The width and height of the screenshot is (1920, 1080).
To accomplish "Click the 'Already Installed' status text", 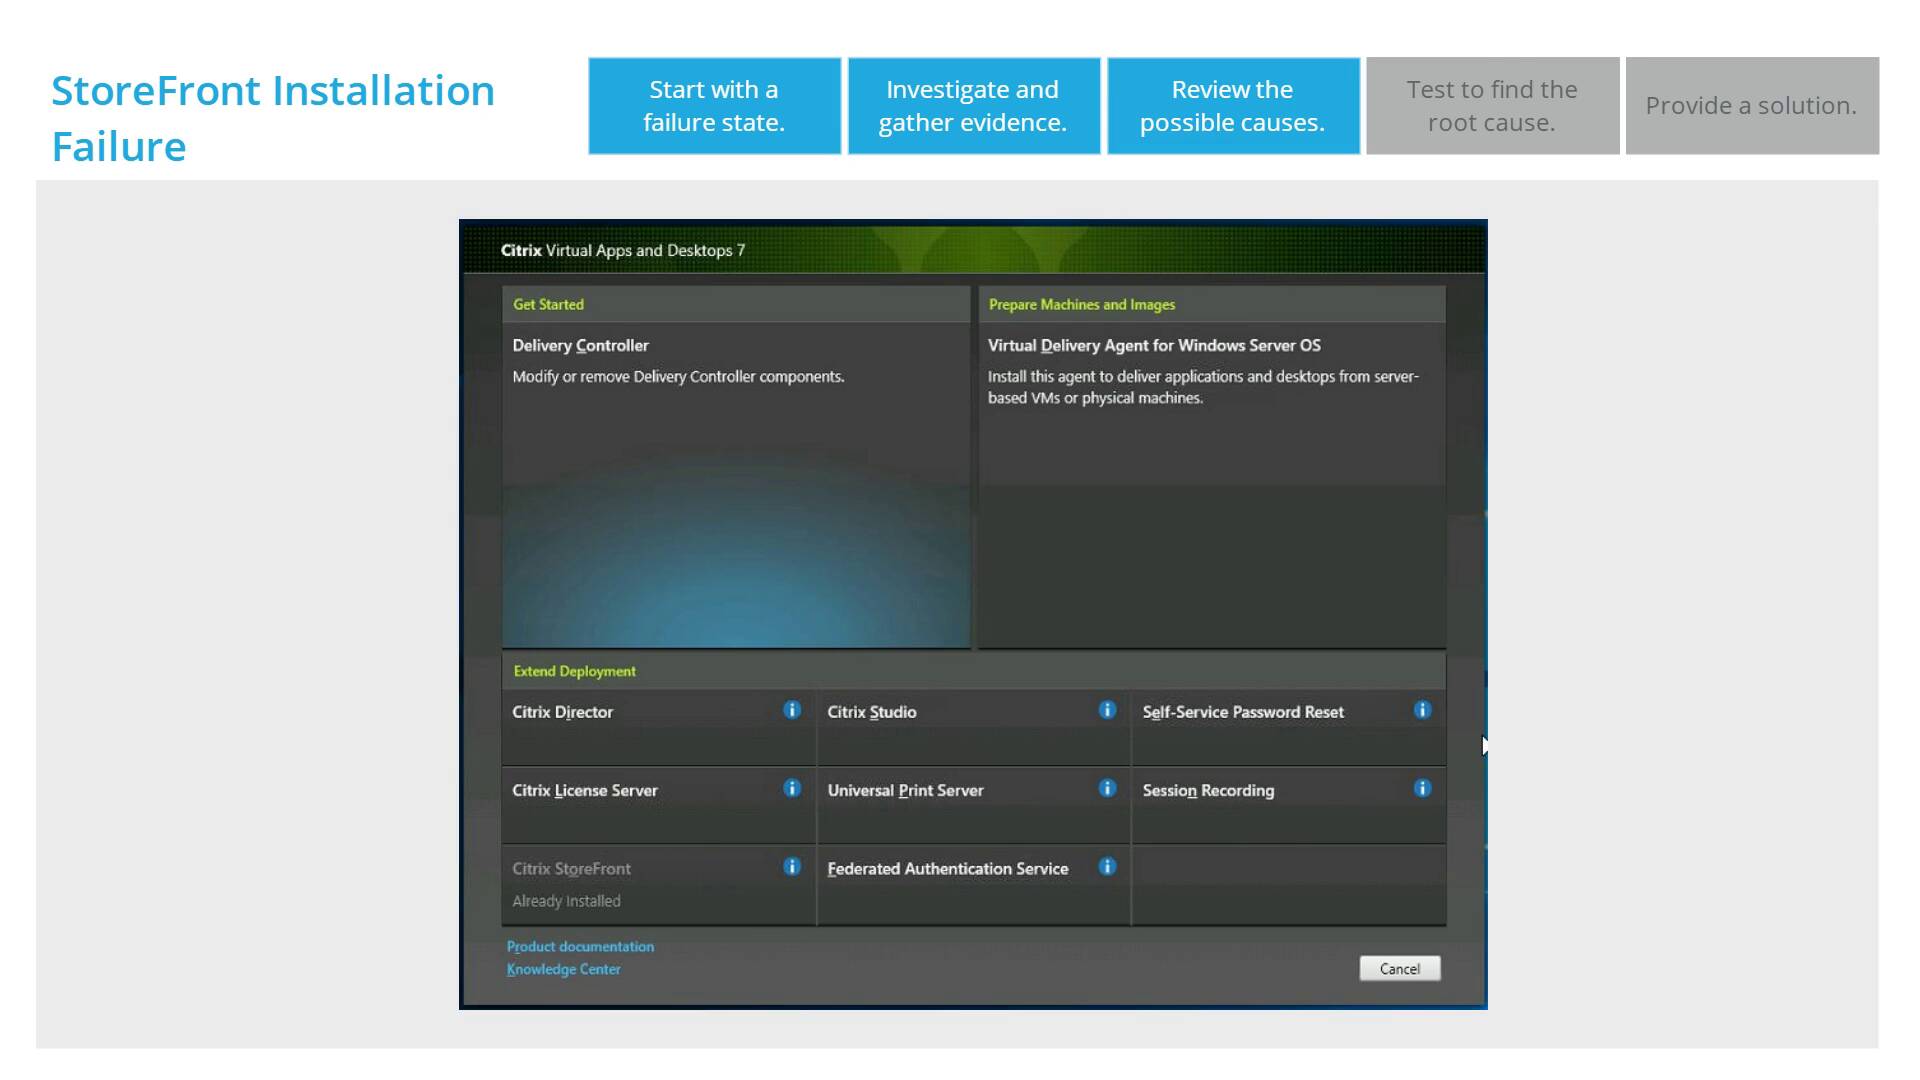I will click(x=566, y=901).
